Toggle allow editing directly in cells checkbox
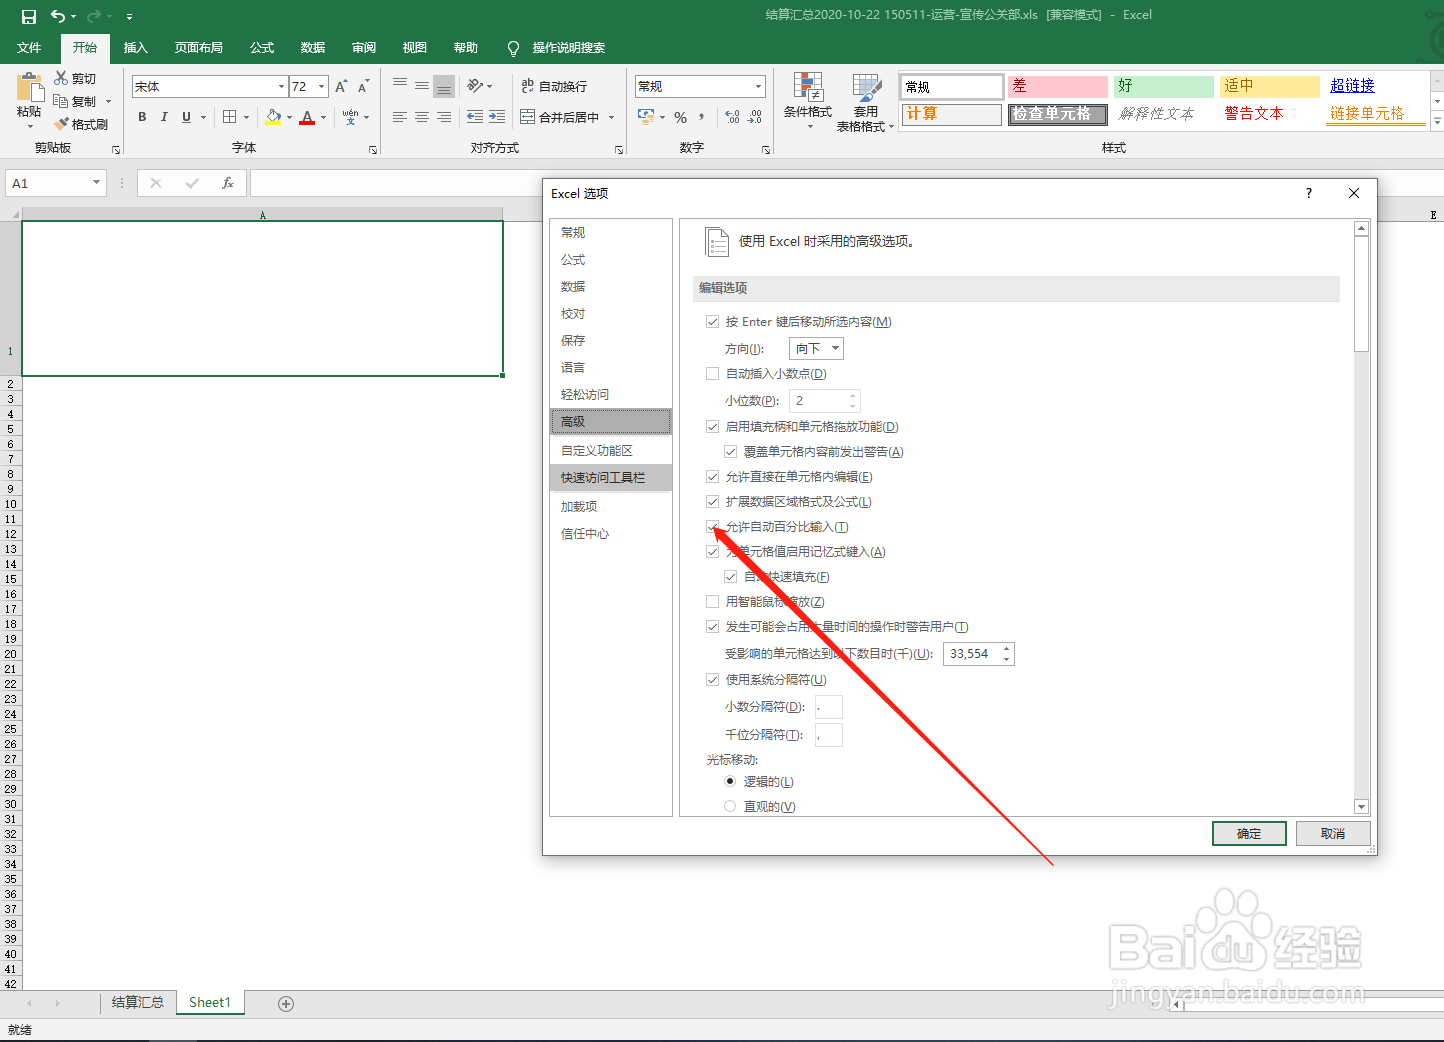The image size is (1444, 1042). point(712,477)
